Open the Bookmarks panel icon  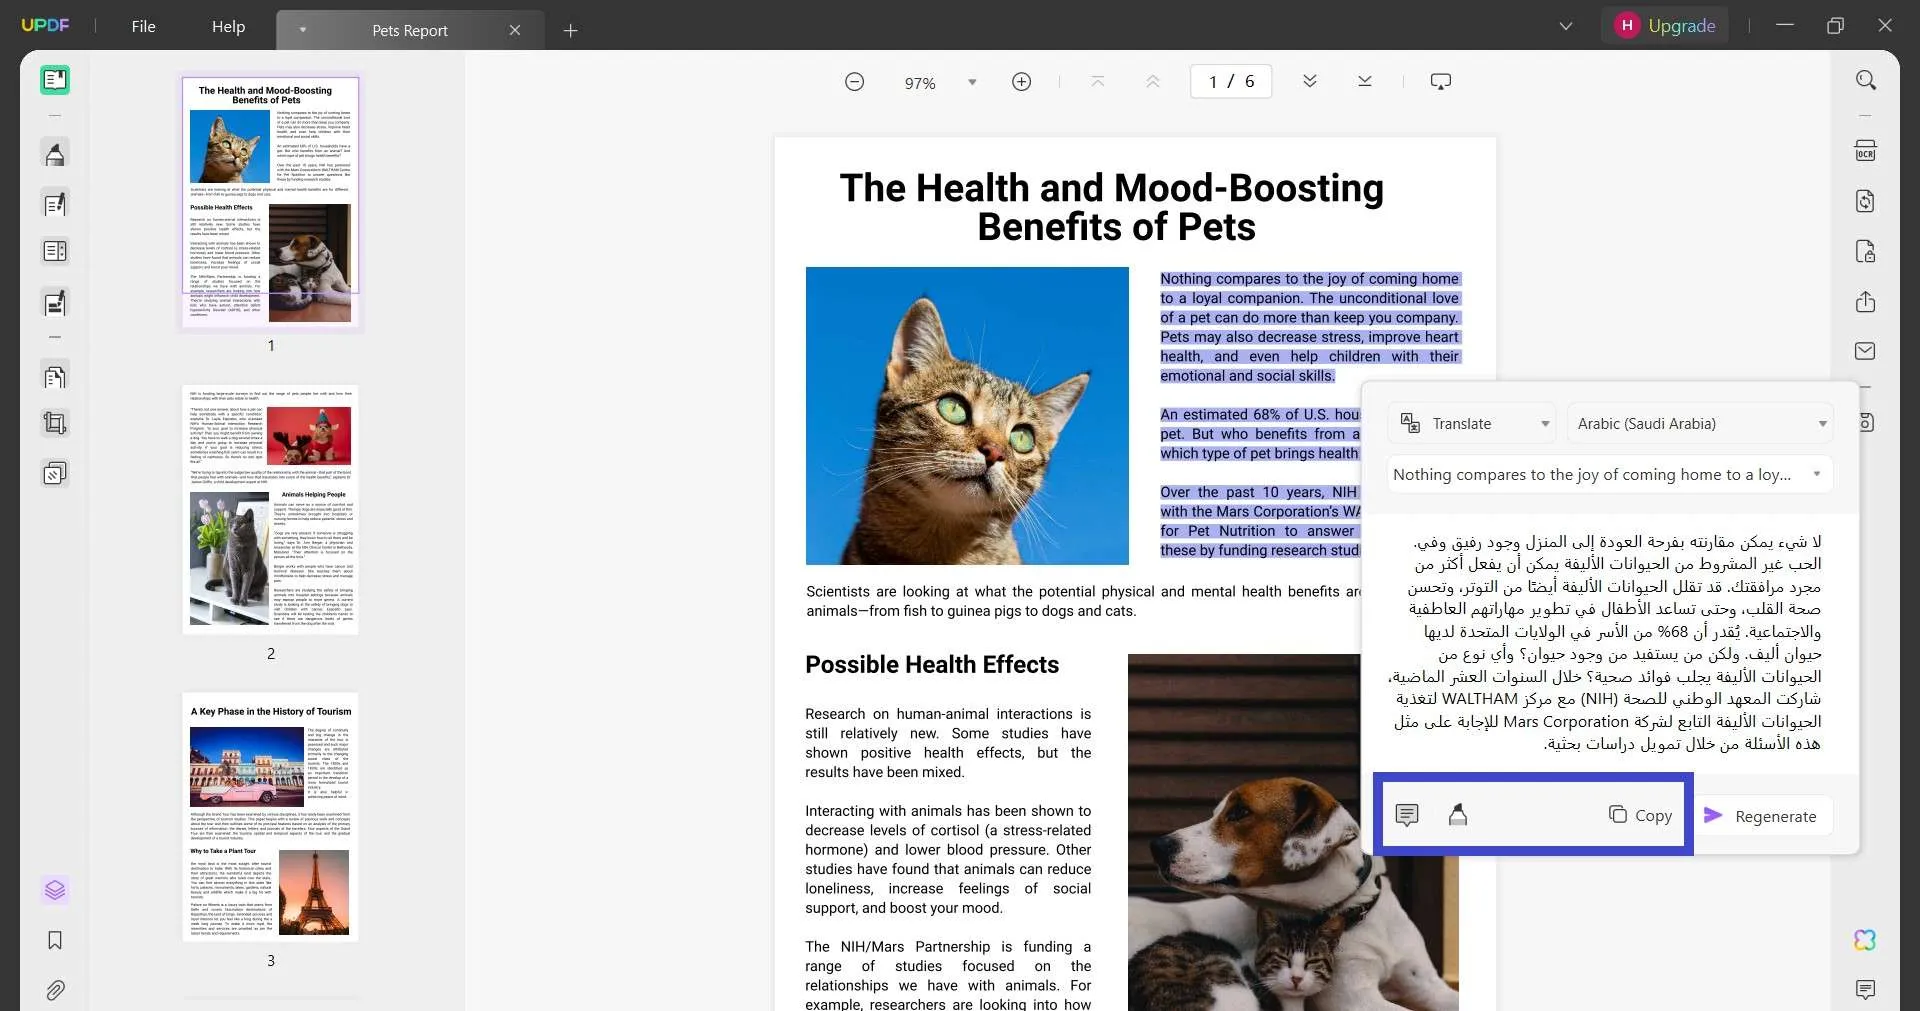(x=55, y=940)
